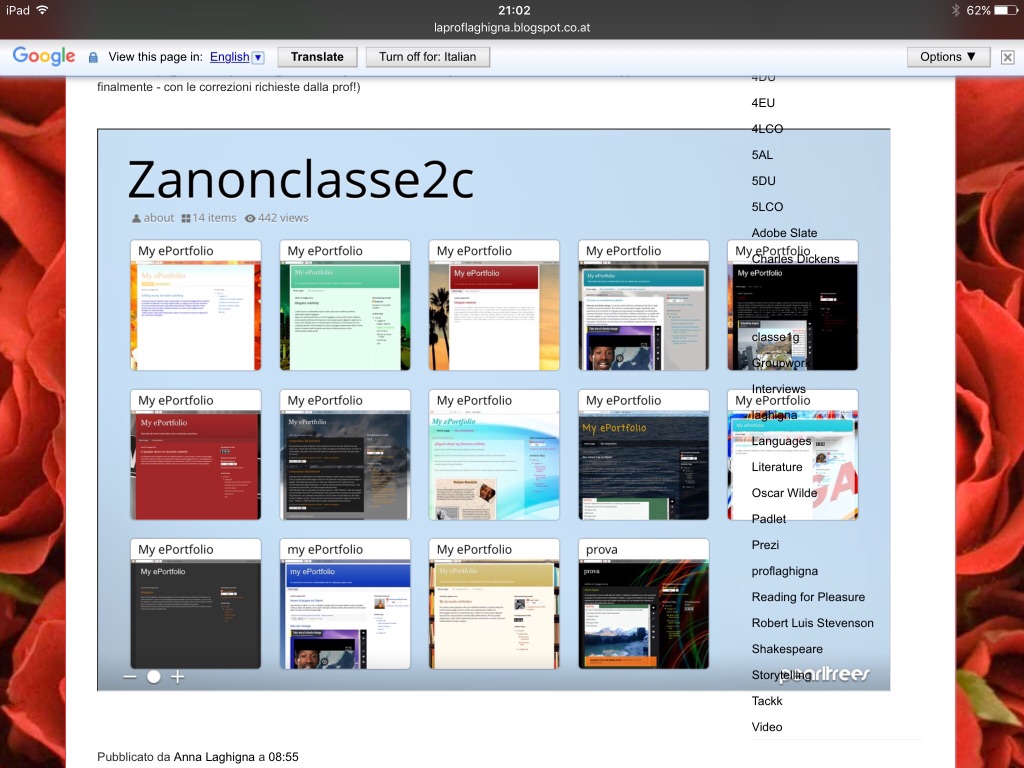Screen dimensions: 1024x768
Task: Close the Google Translate bar
Action: pyautogui.click(x=1007, y=57)
